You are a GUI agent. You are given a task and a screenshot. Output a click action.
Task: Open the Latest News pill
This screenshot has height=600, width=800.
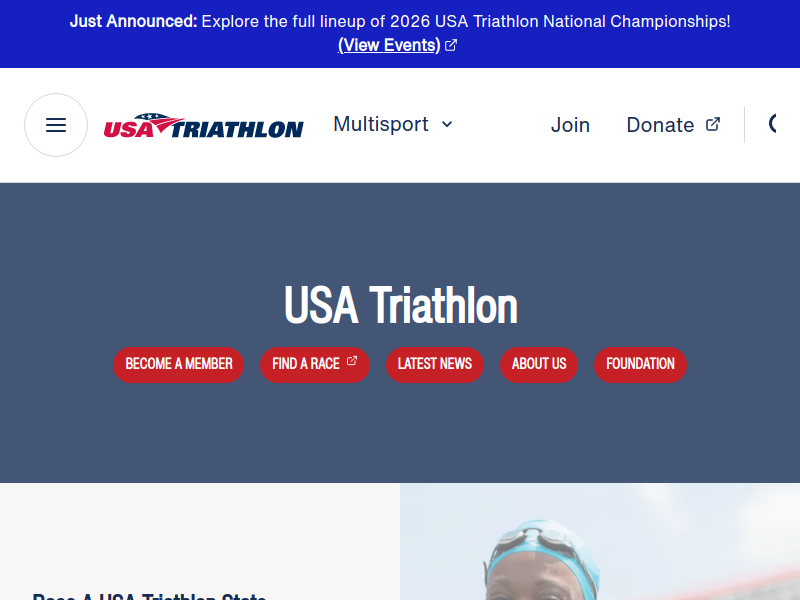point(435,364)
